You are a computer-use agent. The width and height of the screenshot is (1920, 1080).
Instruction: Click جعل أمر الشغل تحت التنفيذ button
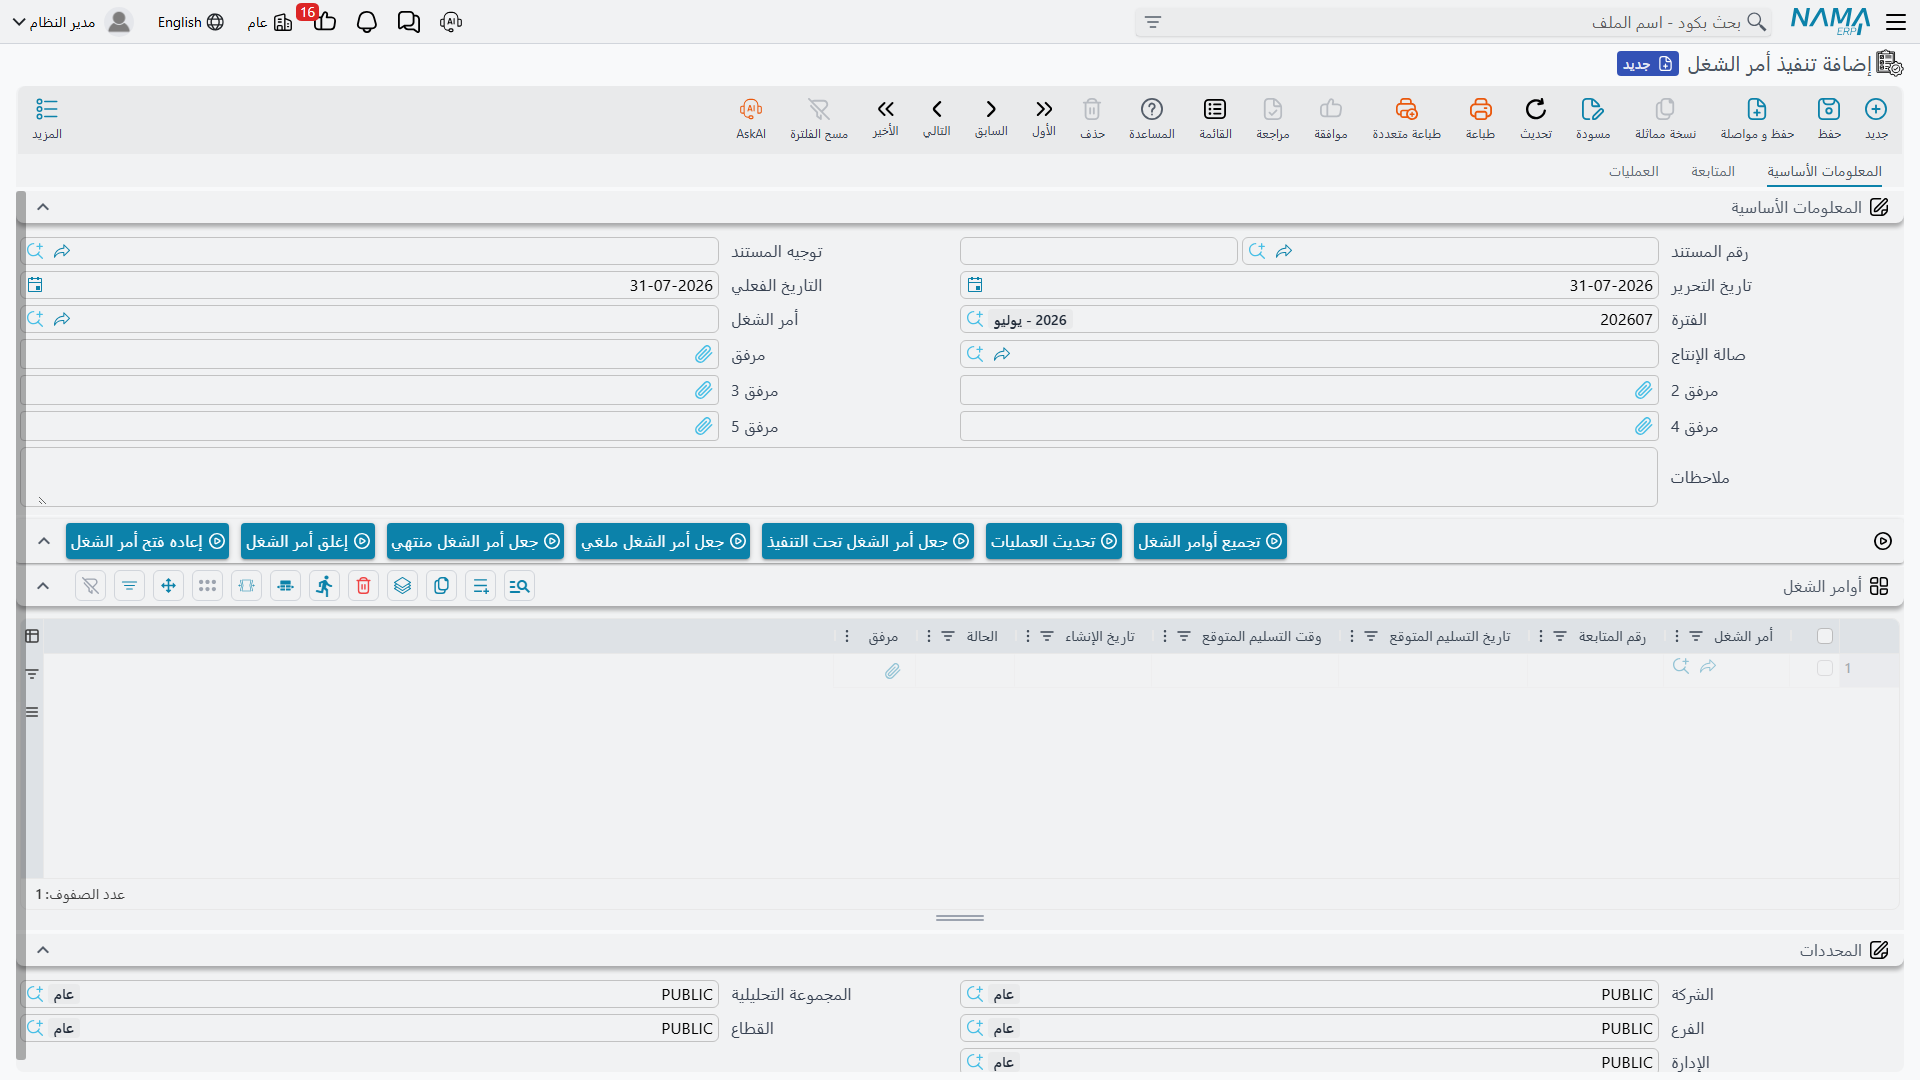(x=868, y=541)
